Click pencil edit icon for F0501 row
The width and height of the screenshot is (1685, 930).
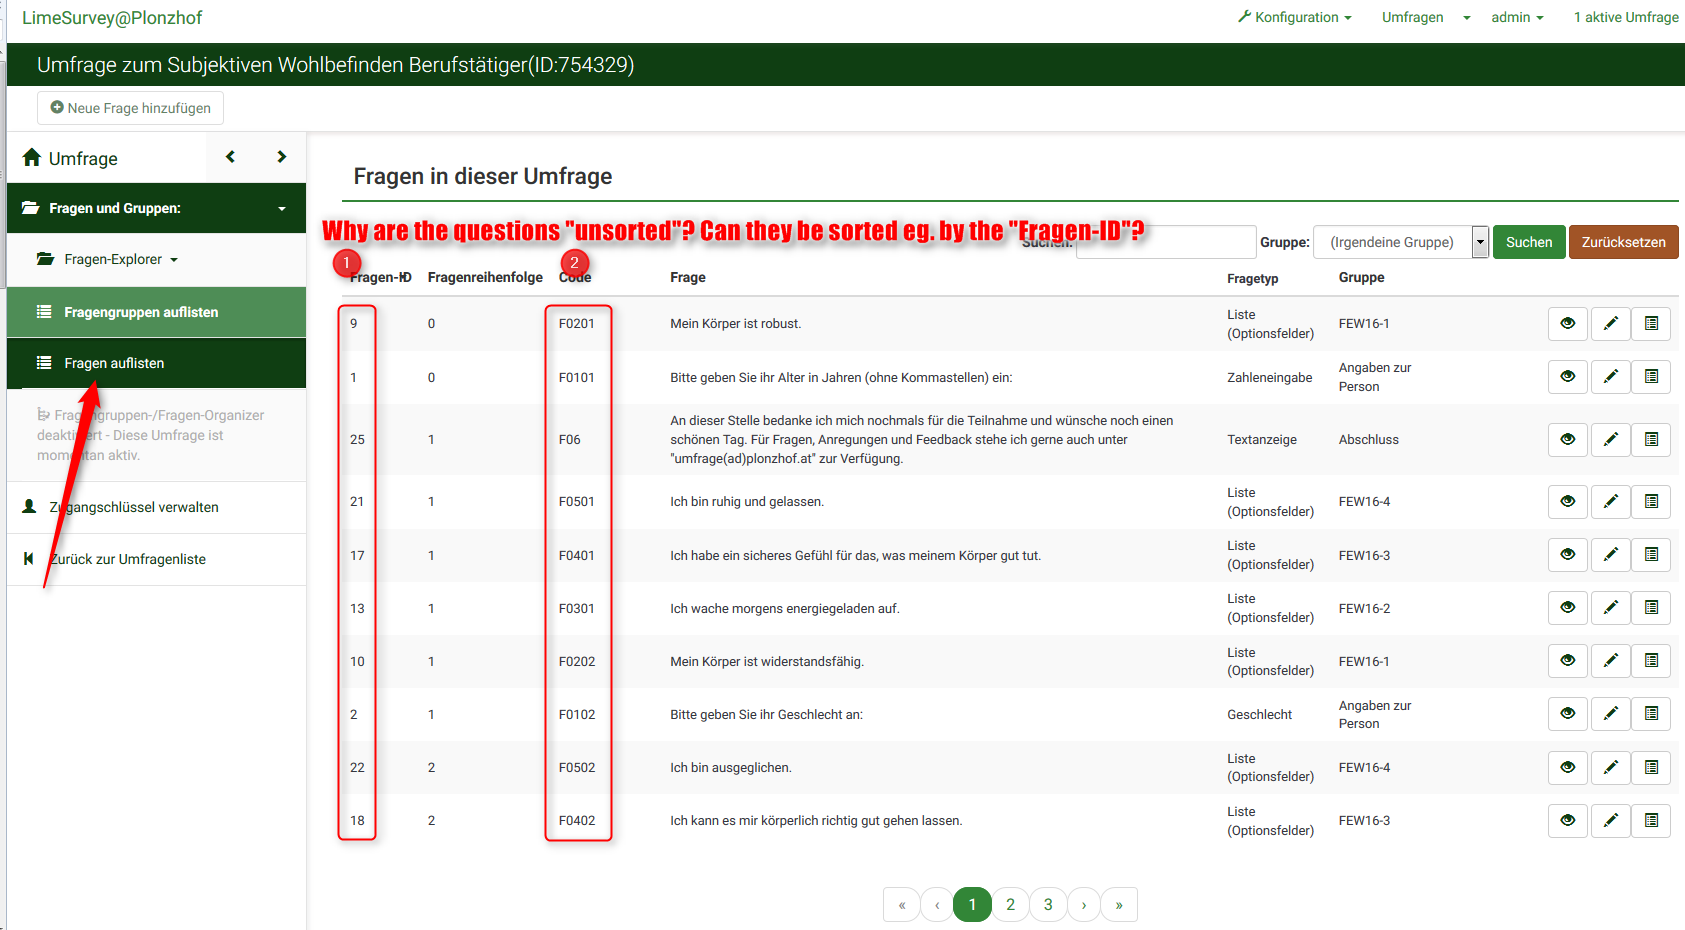click(x=1610, y=502)
